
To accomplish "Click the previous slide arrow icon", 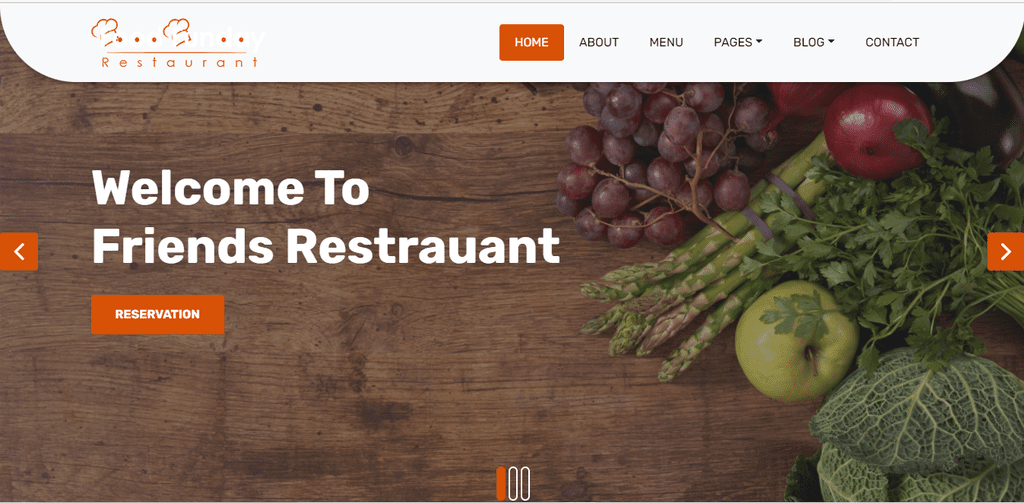I will (19, 252).
